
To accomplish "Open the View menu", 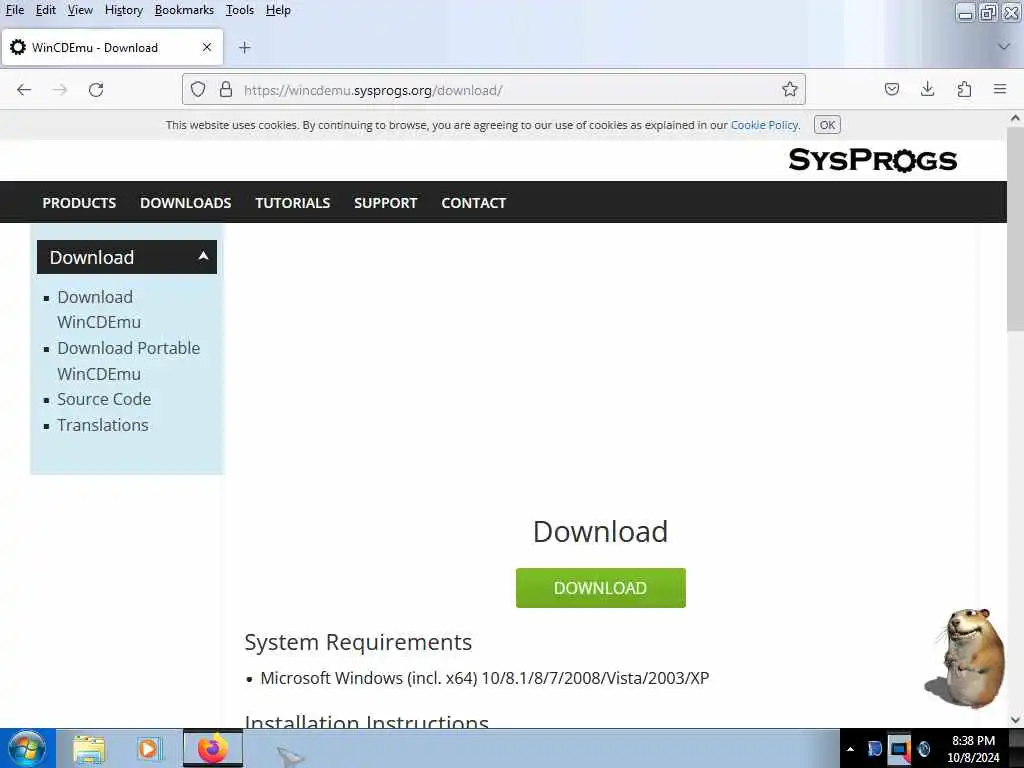I will pos(80,10).
